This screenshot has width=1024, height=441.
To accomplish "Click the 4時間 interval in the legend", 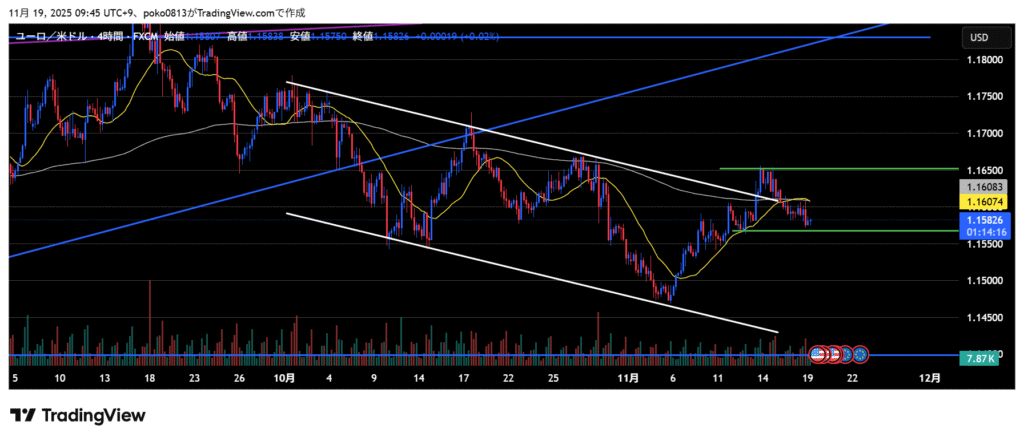I will point(111,38).
